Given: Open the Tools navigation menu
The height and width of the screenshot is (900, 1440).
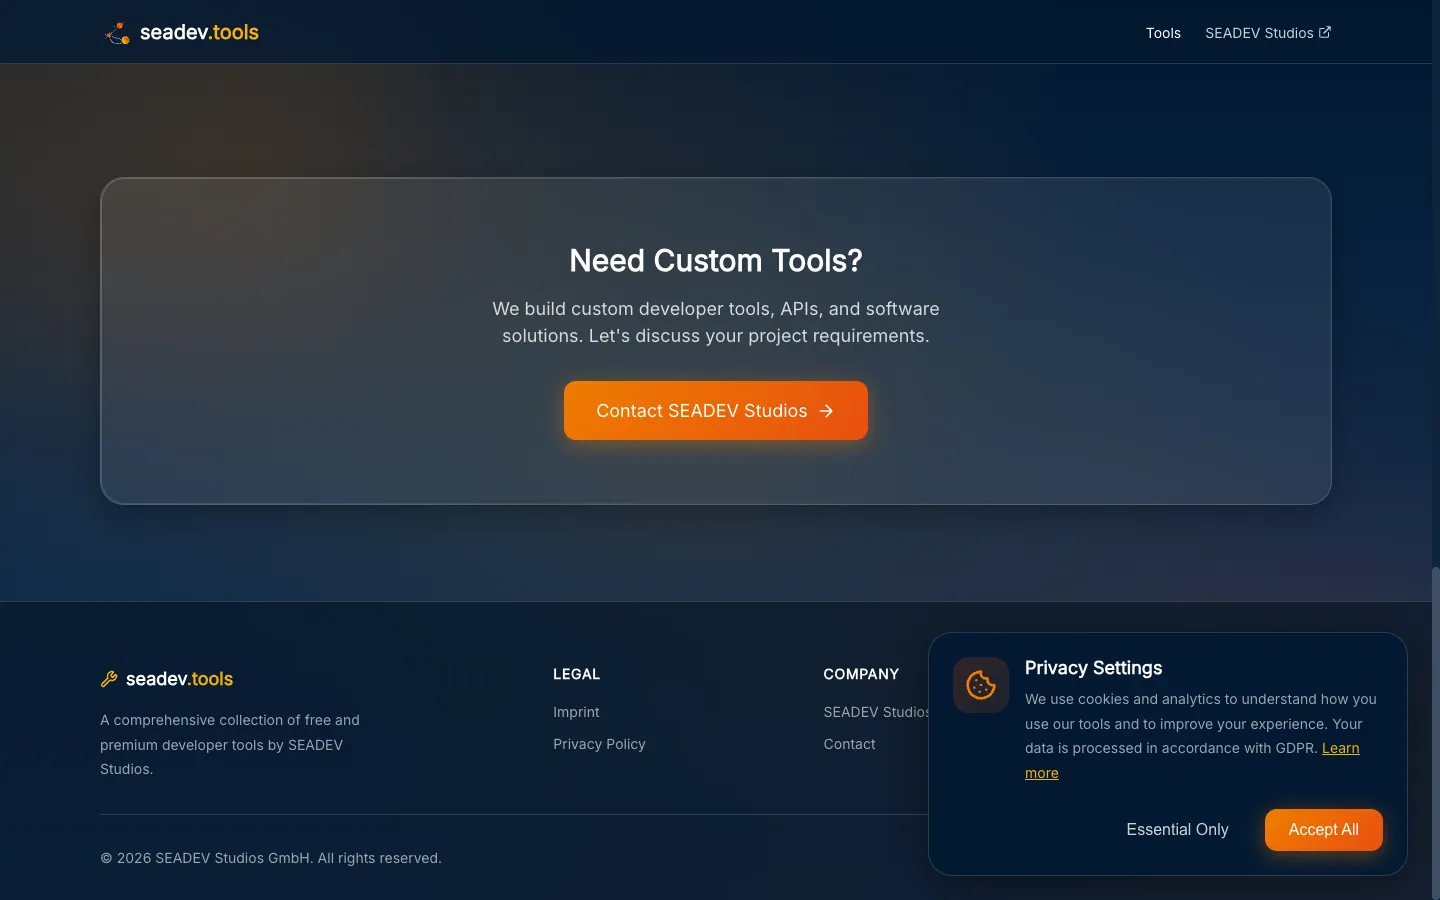Looking at the screenshot, I should (x=1163, y=33).
